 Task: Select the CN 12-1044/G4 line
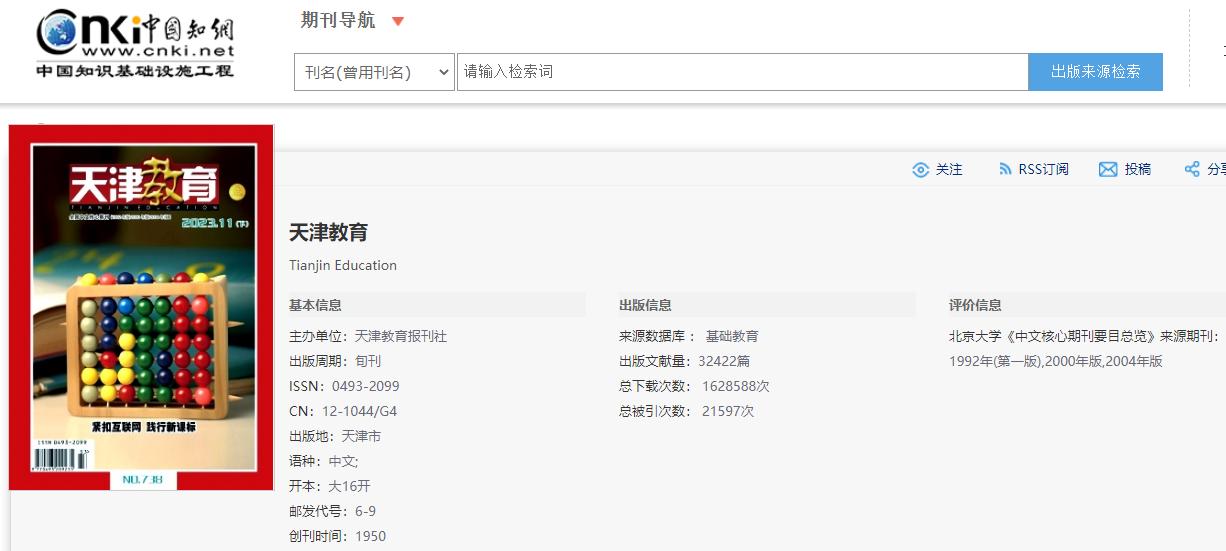[343, 411]
